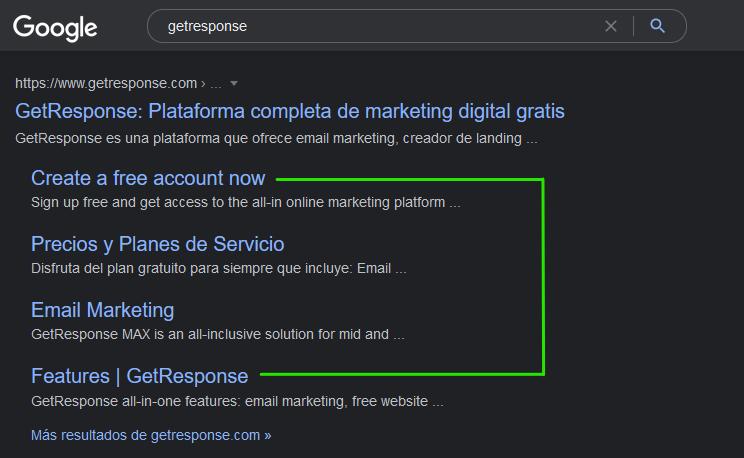Show "Más resultados de getresponse.com"
This screenshot has width=744, height=458.
point(151,436)
